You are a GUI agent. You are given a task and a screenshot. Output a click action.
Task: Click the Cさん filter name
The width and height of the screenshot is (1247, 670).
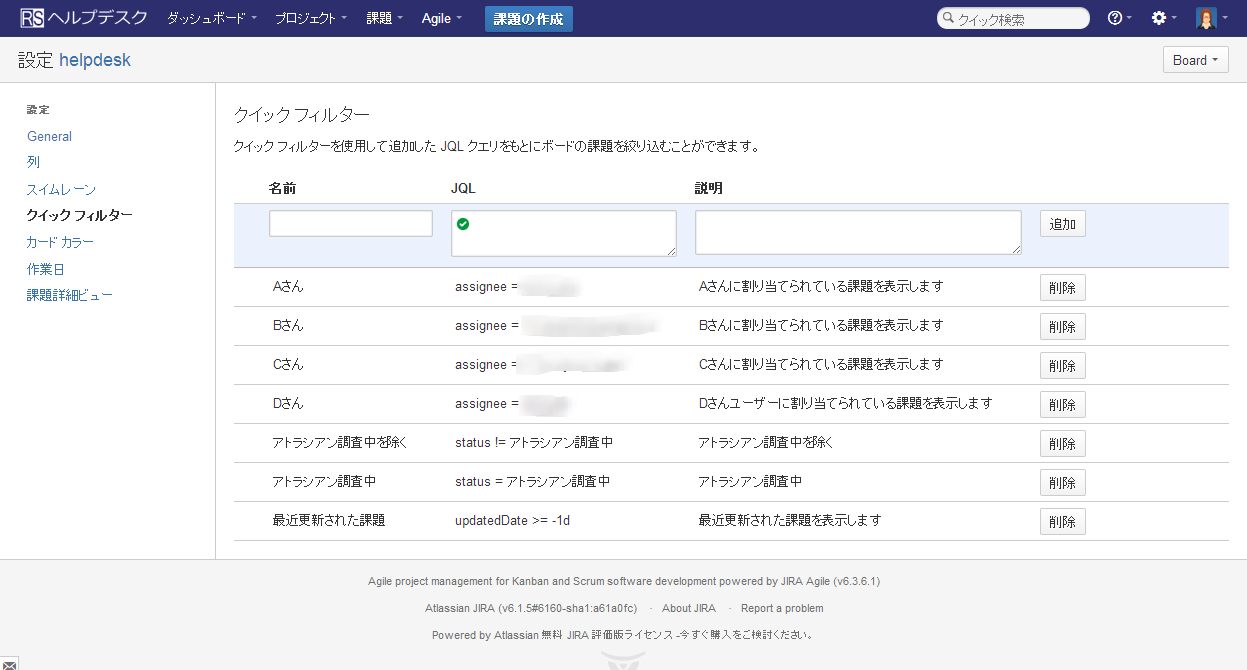click(x=288, y=365)
